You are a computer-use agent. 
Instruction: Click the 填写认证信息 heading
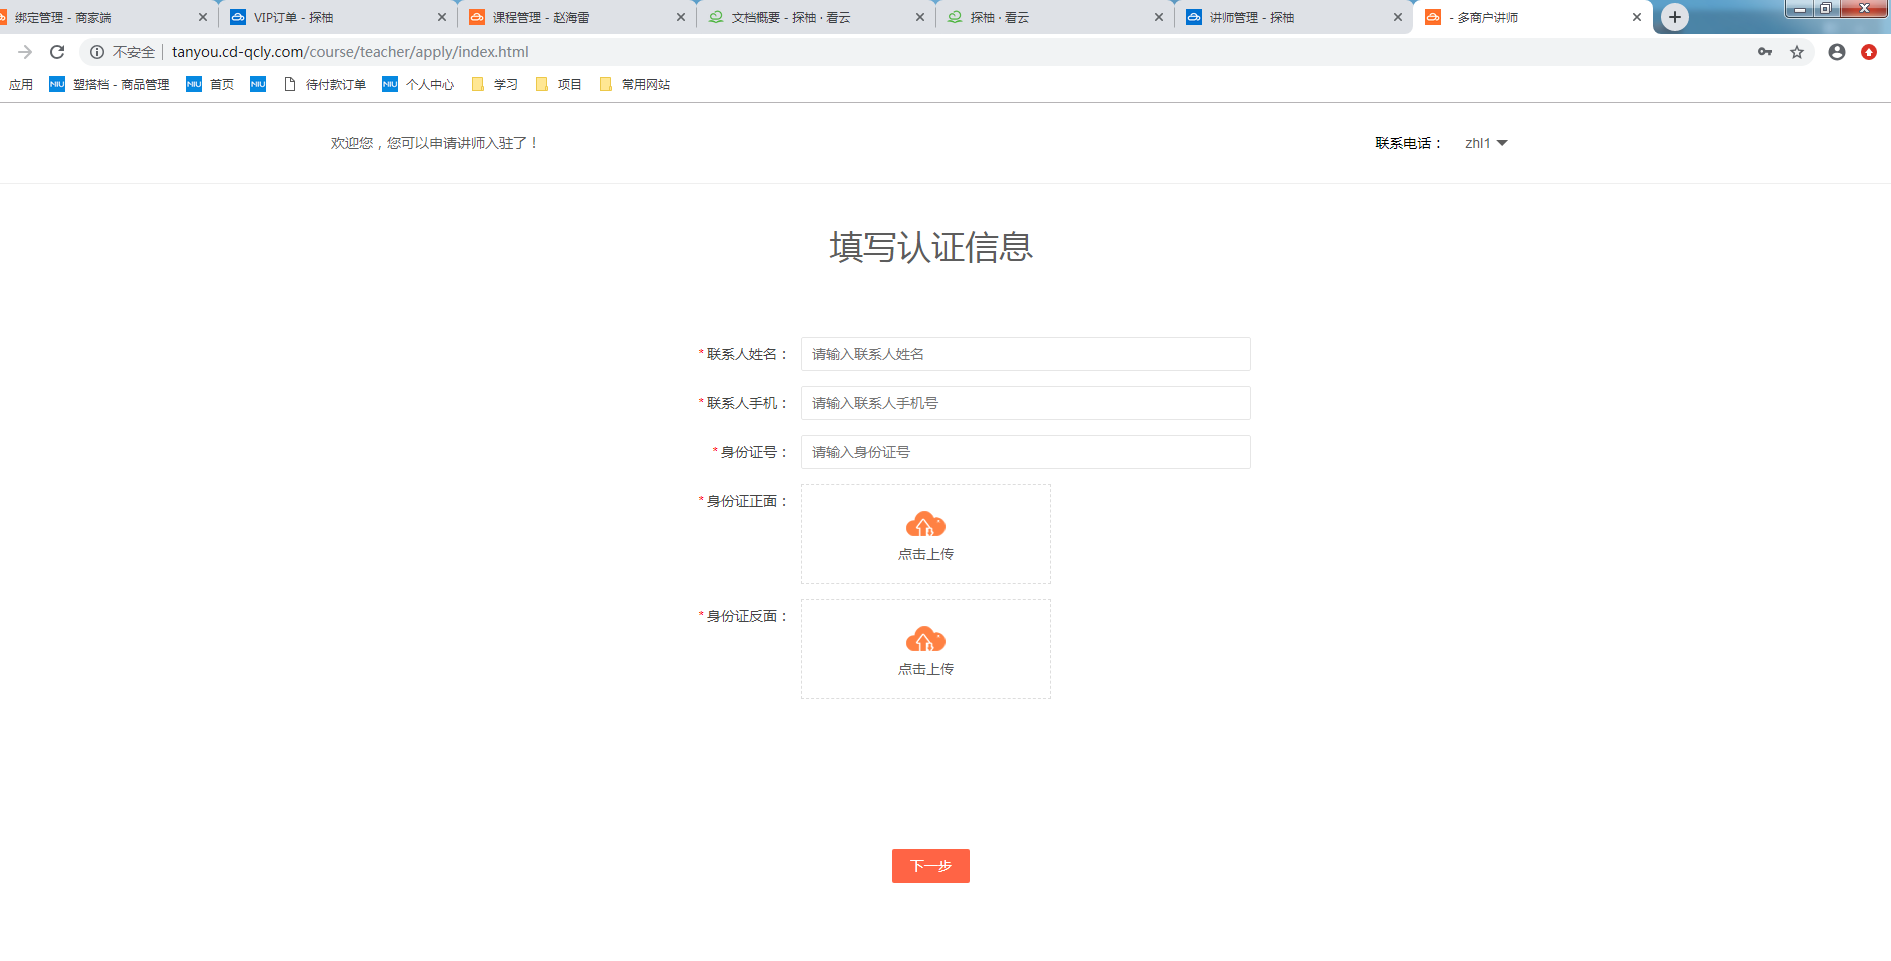click(930, 247)
